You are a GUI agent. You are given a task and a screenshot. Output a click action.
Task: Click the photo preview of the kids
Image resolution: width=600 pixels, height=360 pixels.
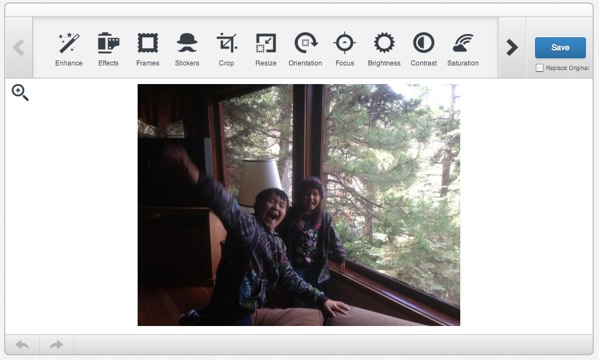(x=299, y=205)
